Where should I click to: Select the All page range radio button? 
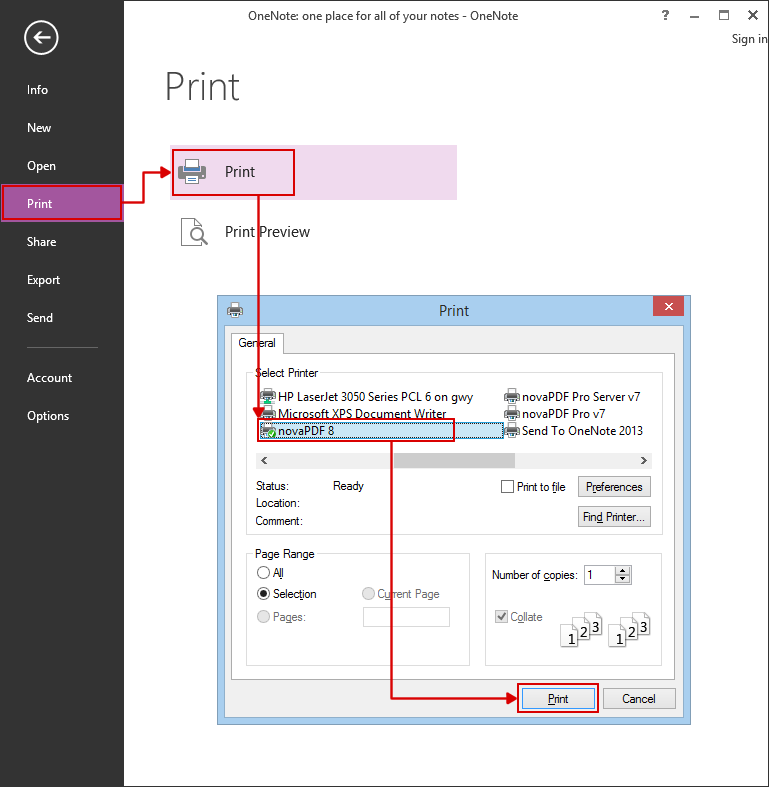263,573
